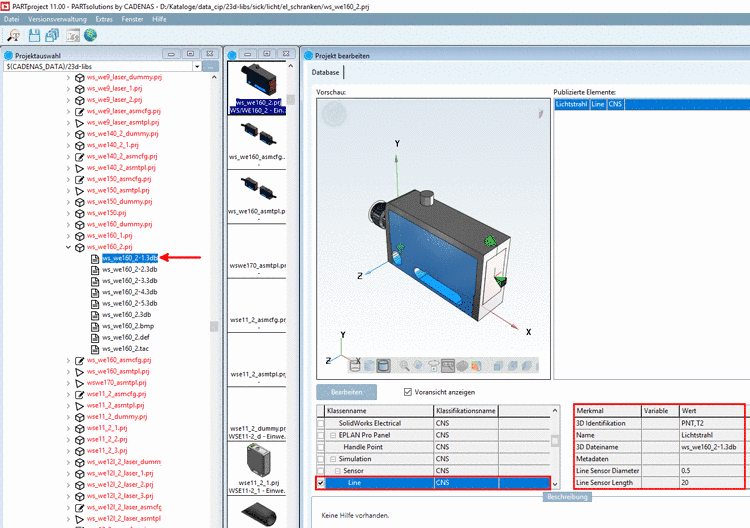Open the Datei menu
This screenshot has width=750, height=528.
[x=11, y=19]
